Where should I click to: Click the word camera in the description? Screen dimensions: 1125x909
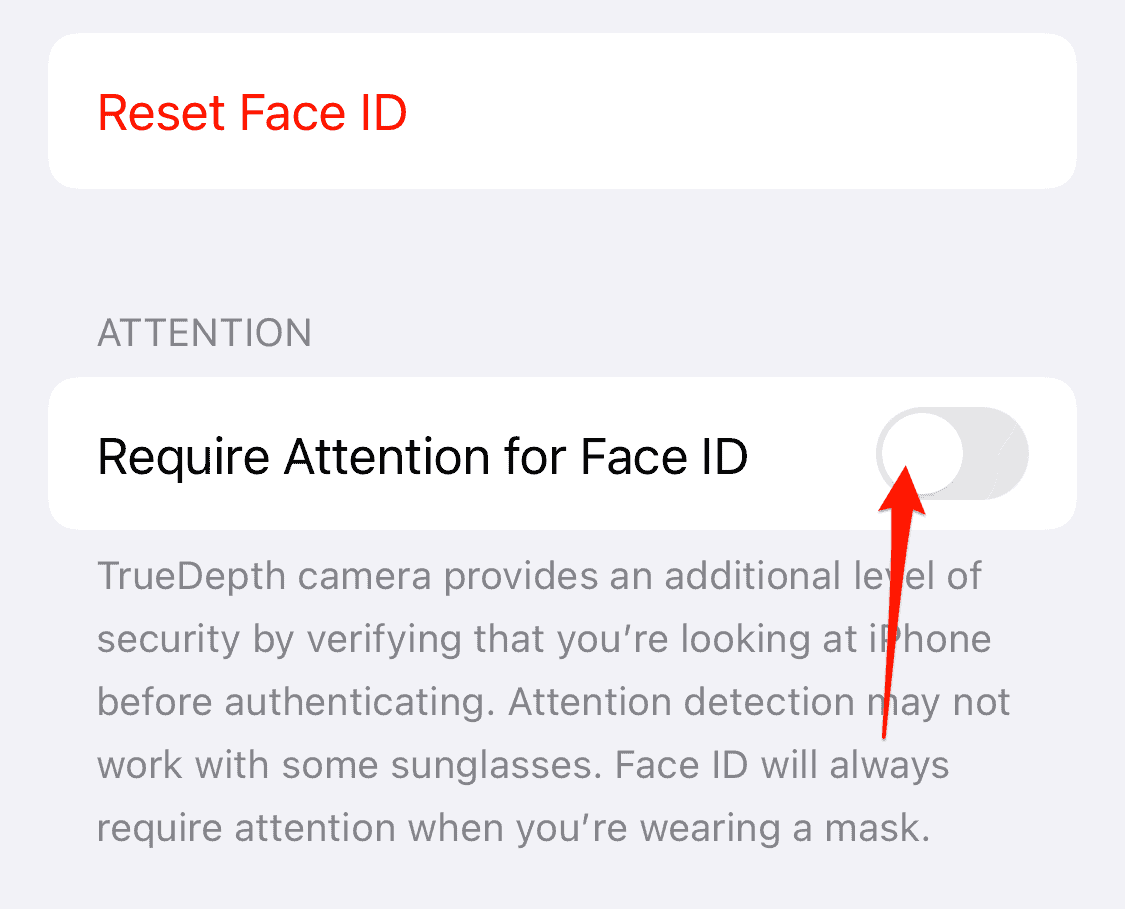364,576
